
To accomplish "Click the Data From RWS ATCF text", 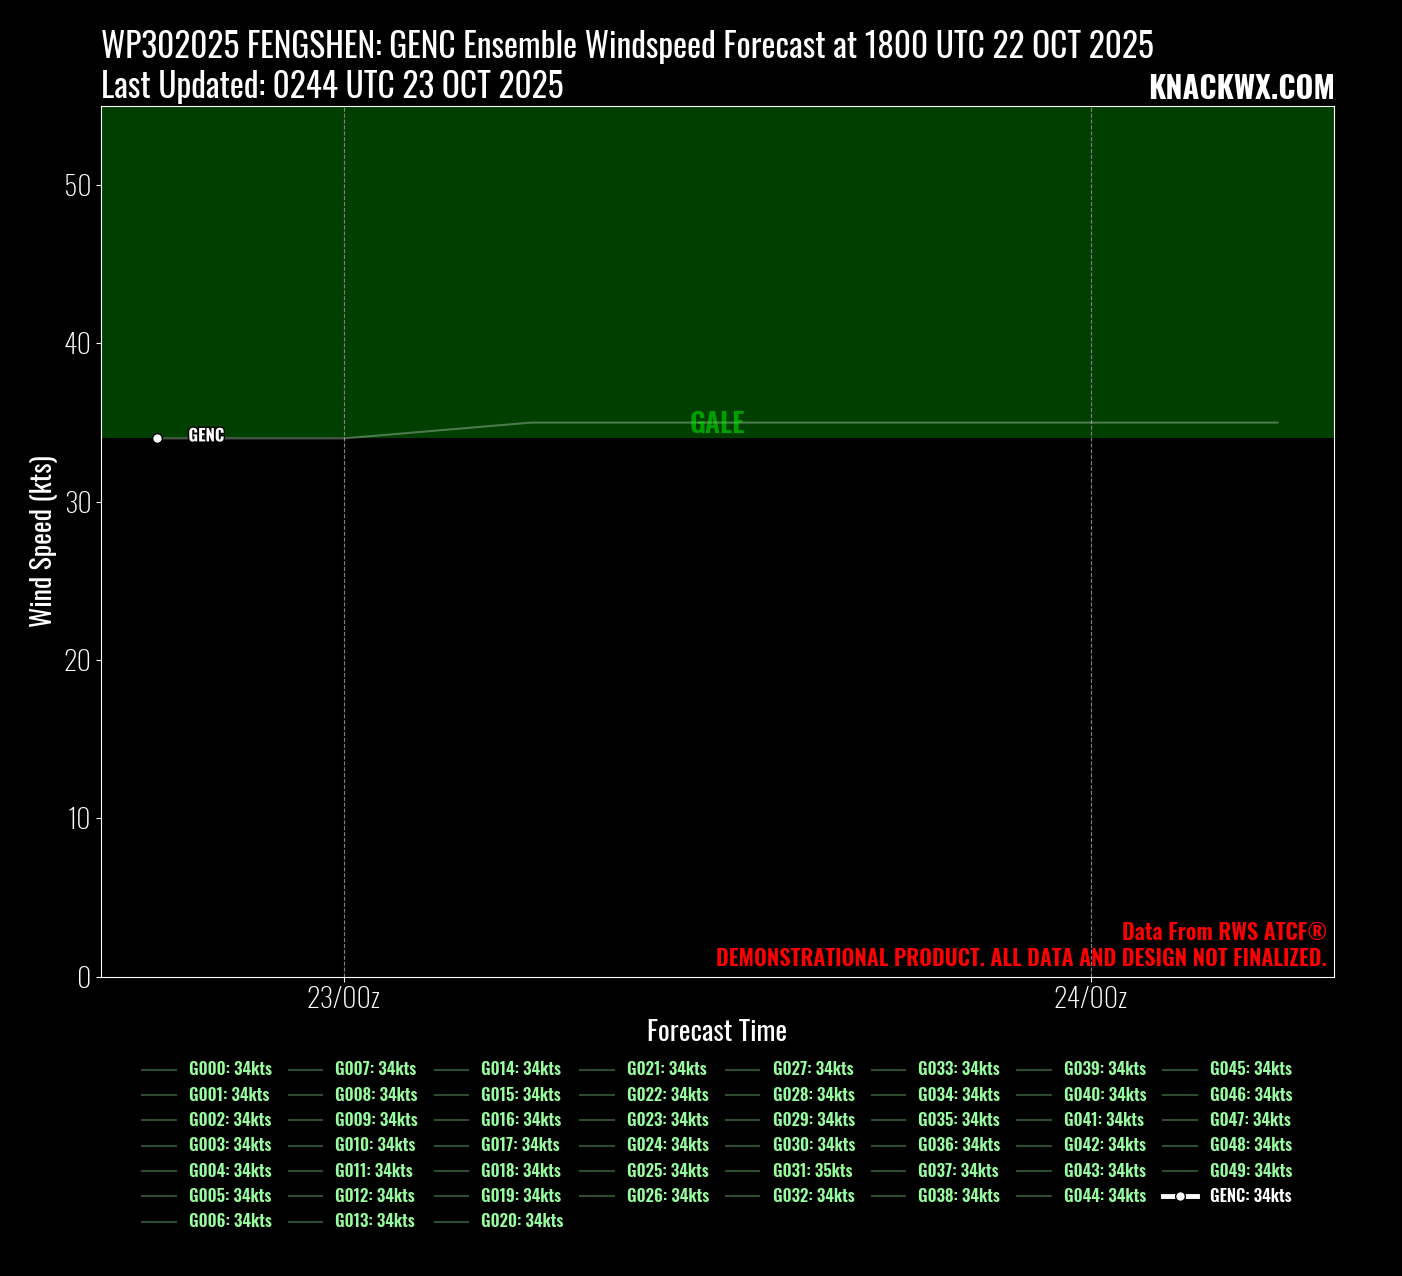I will pos(1223,932).
